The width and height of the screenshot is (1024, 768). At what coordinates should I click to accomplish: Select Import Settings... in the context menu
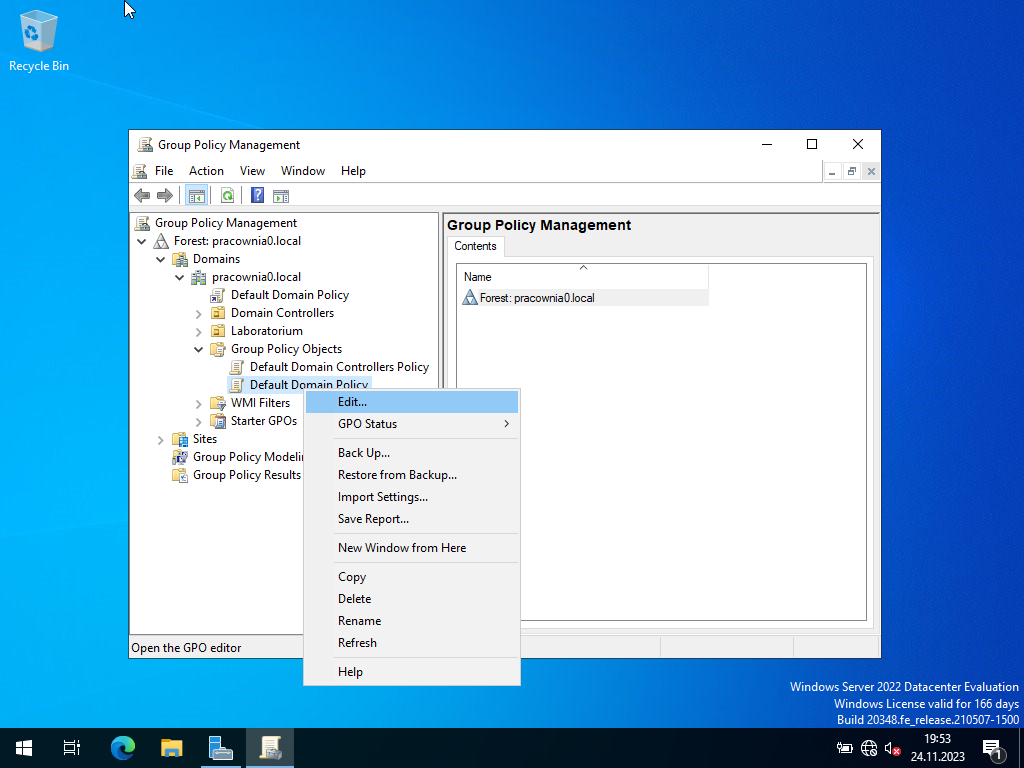click(412, 497)
